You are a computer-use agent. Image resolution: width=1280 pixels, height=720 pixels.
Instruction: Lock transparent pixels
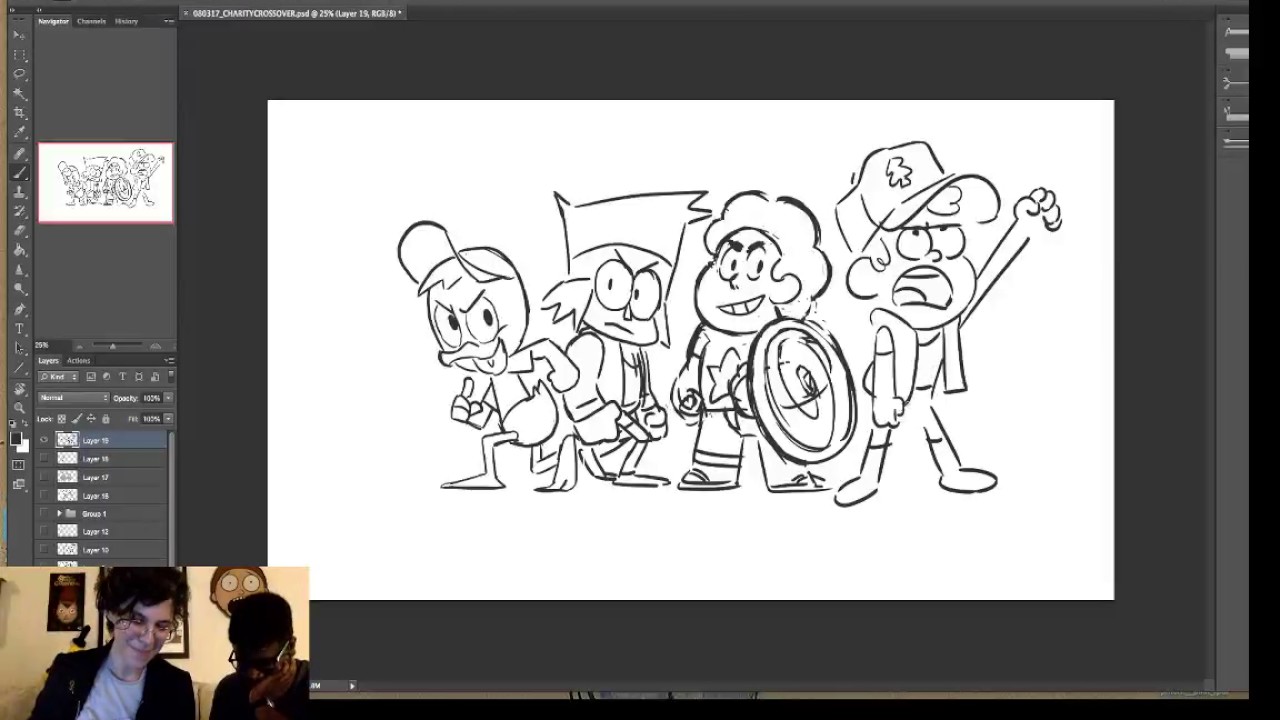pos(62,419)
